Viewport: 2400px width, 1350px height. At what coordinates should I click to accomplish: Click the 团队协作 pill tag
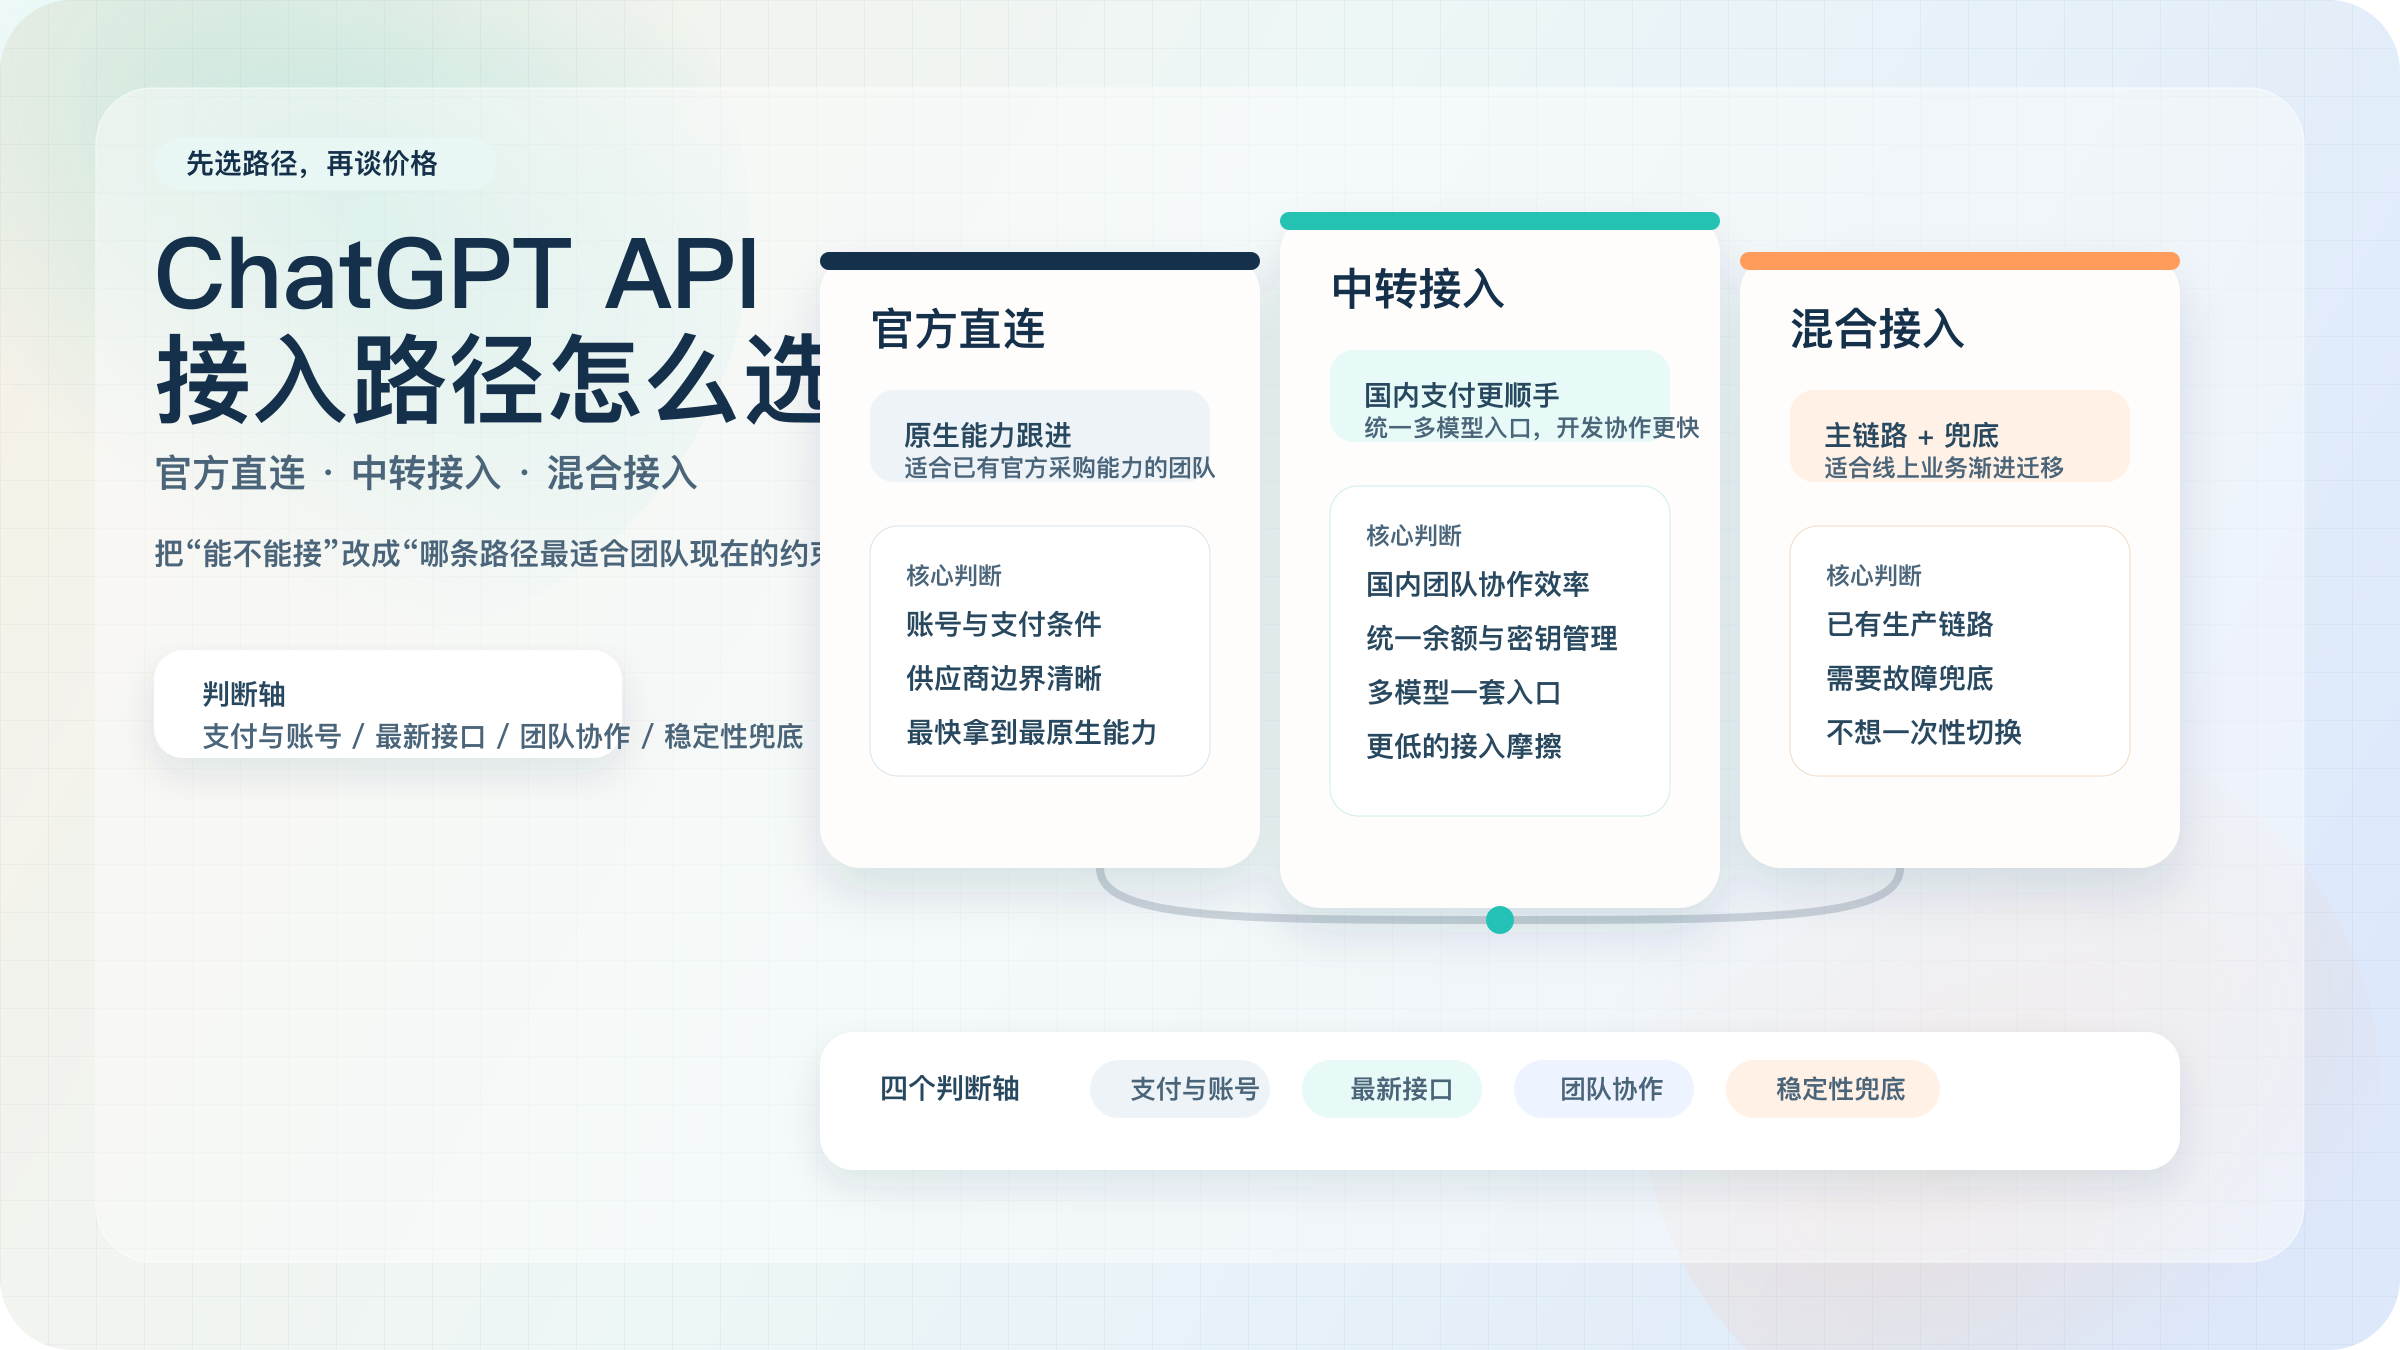coord(1603,1089)
